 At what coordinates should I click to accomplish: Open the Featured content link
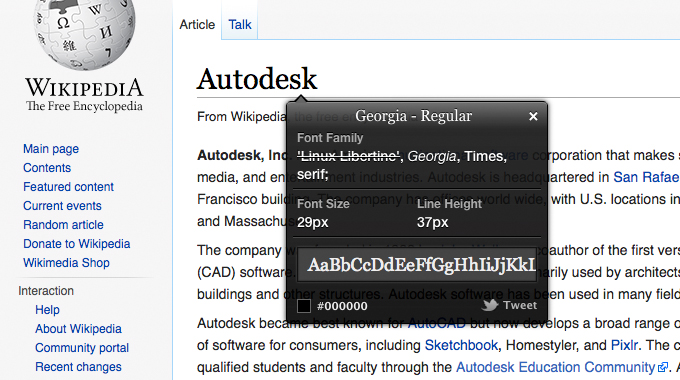tap(68, 187)
